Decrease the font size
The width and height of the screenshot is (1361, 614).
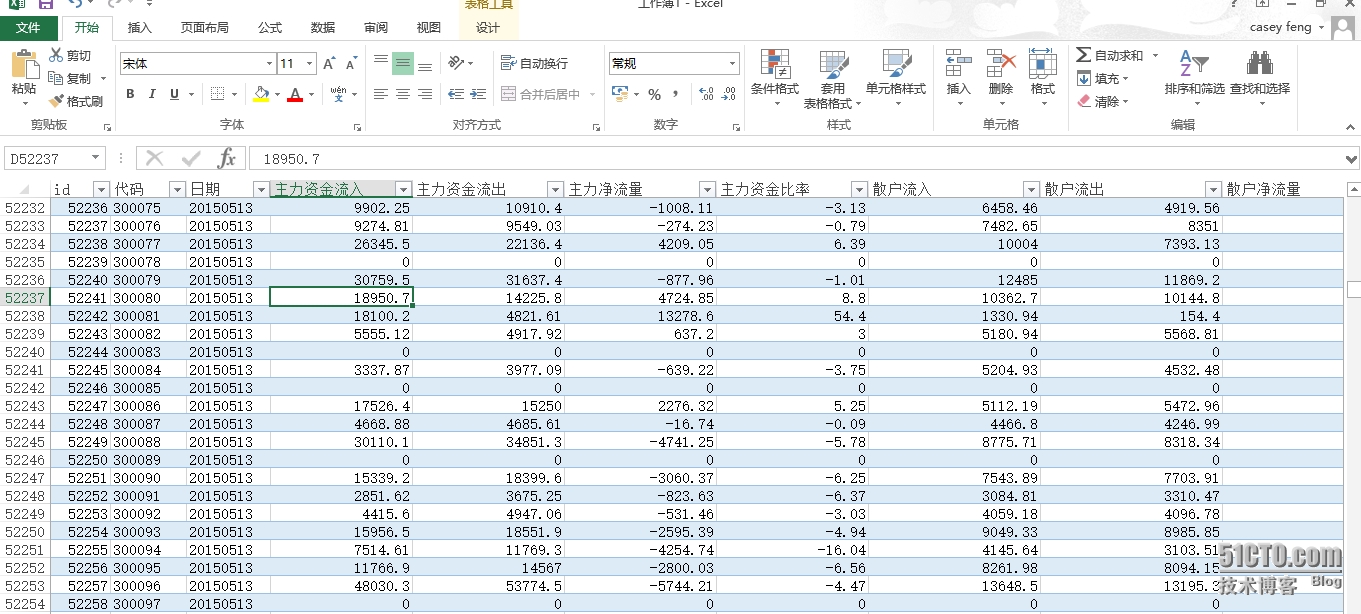[x=351, y=64]
